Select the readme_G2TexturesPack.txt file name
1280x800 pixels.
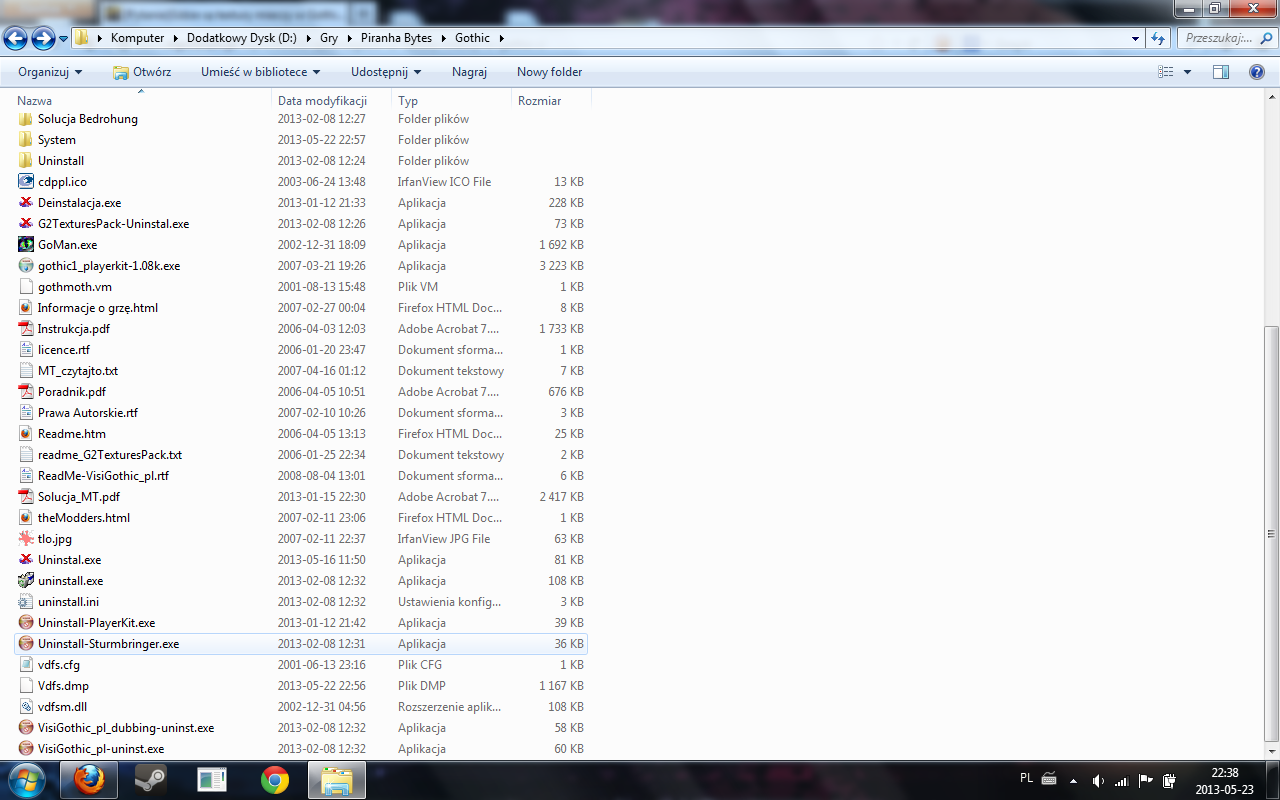(110, 455)
